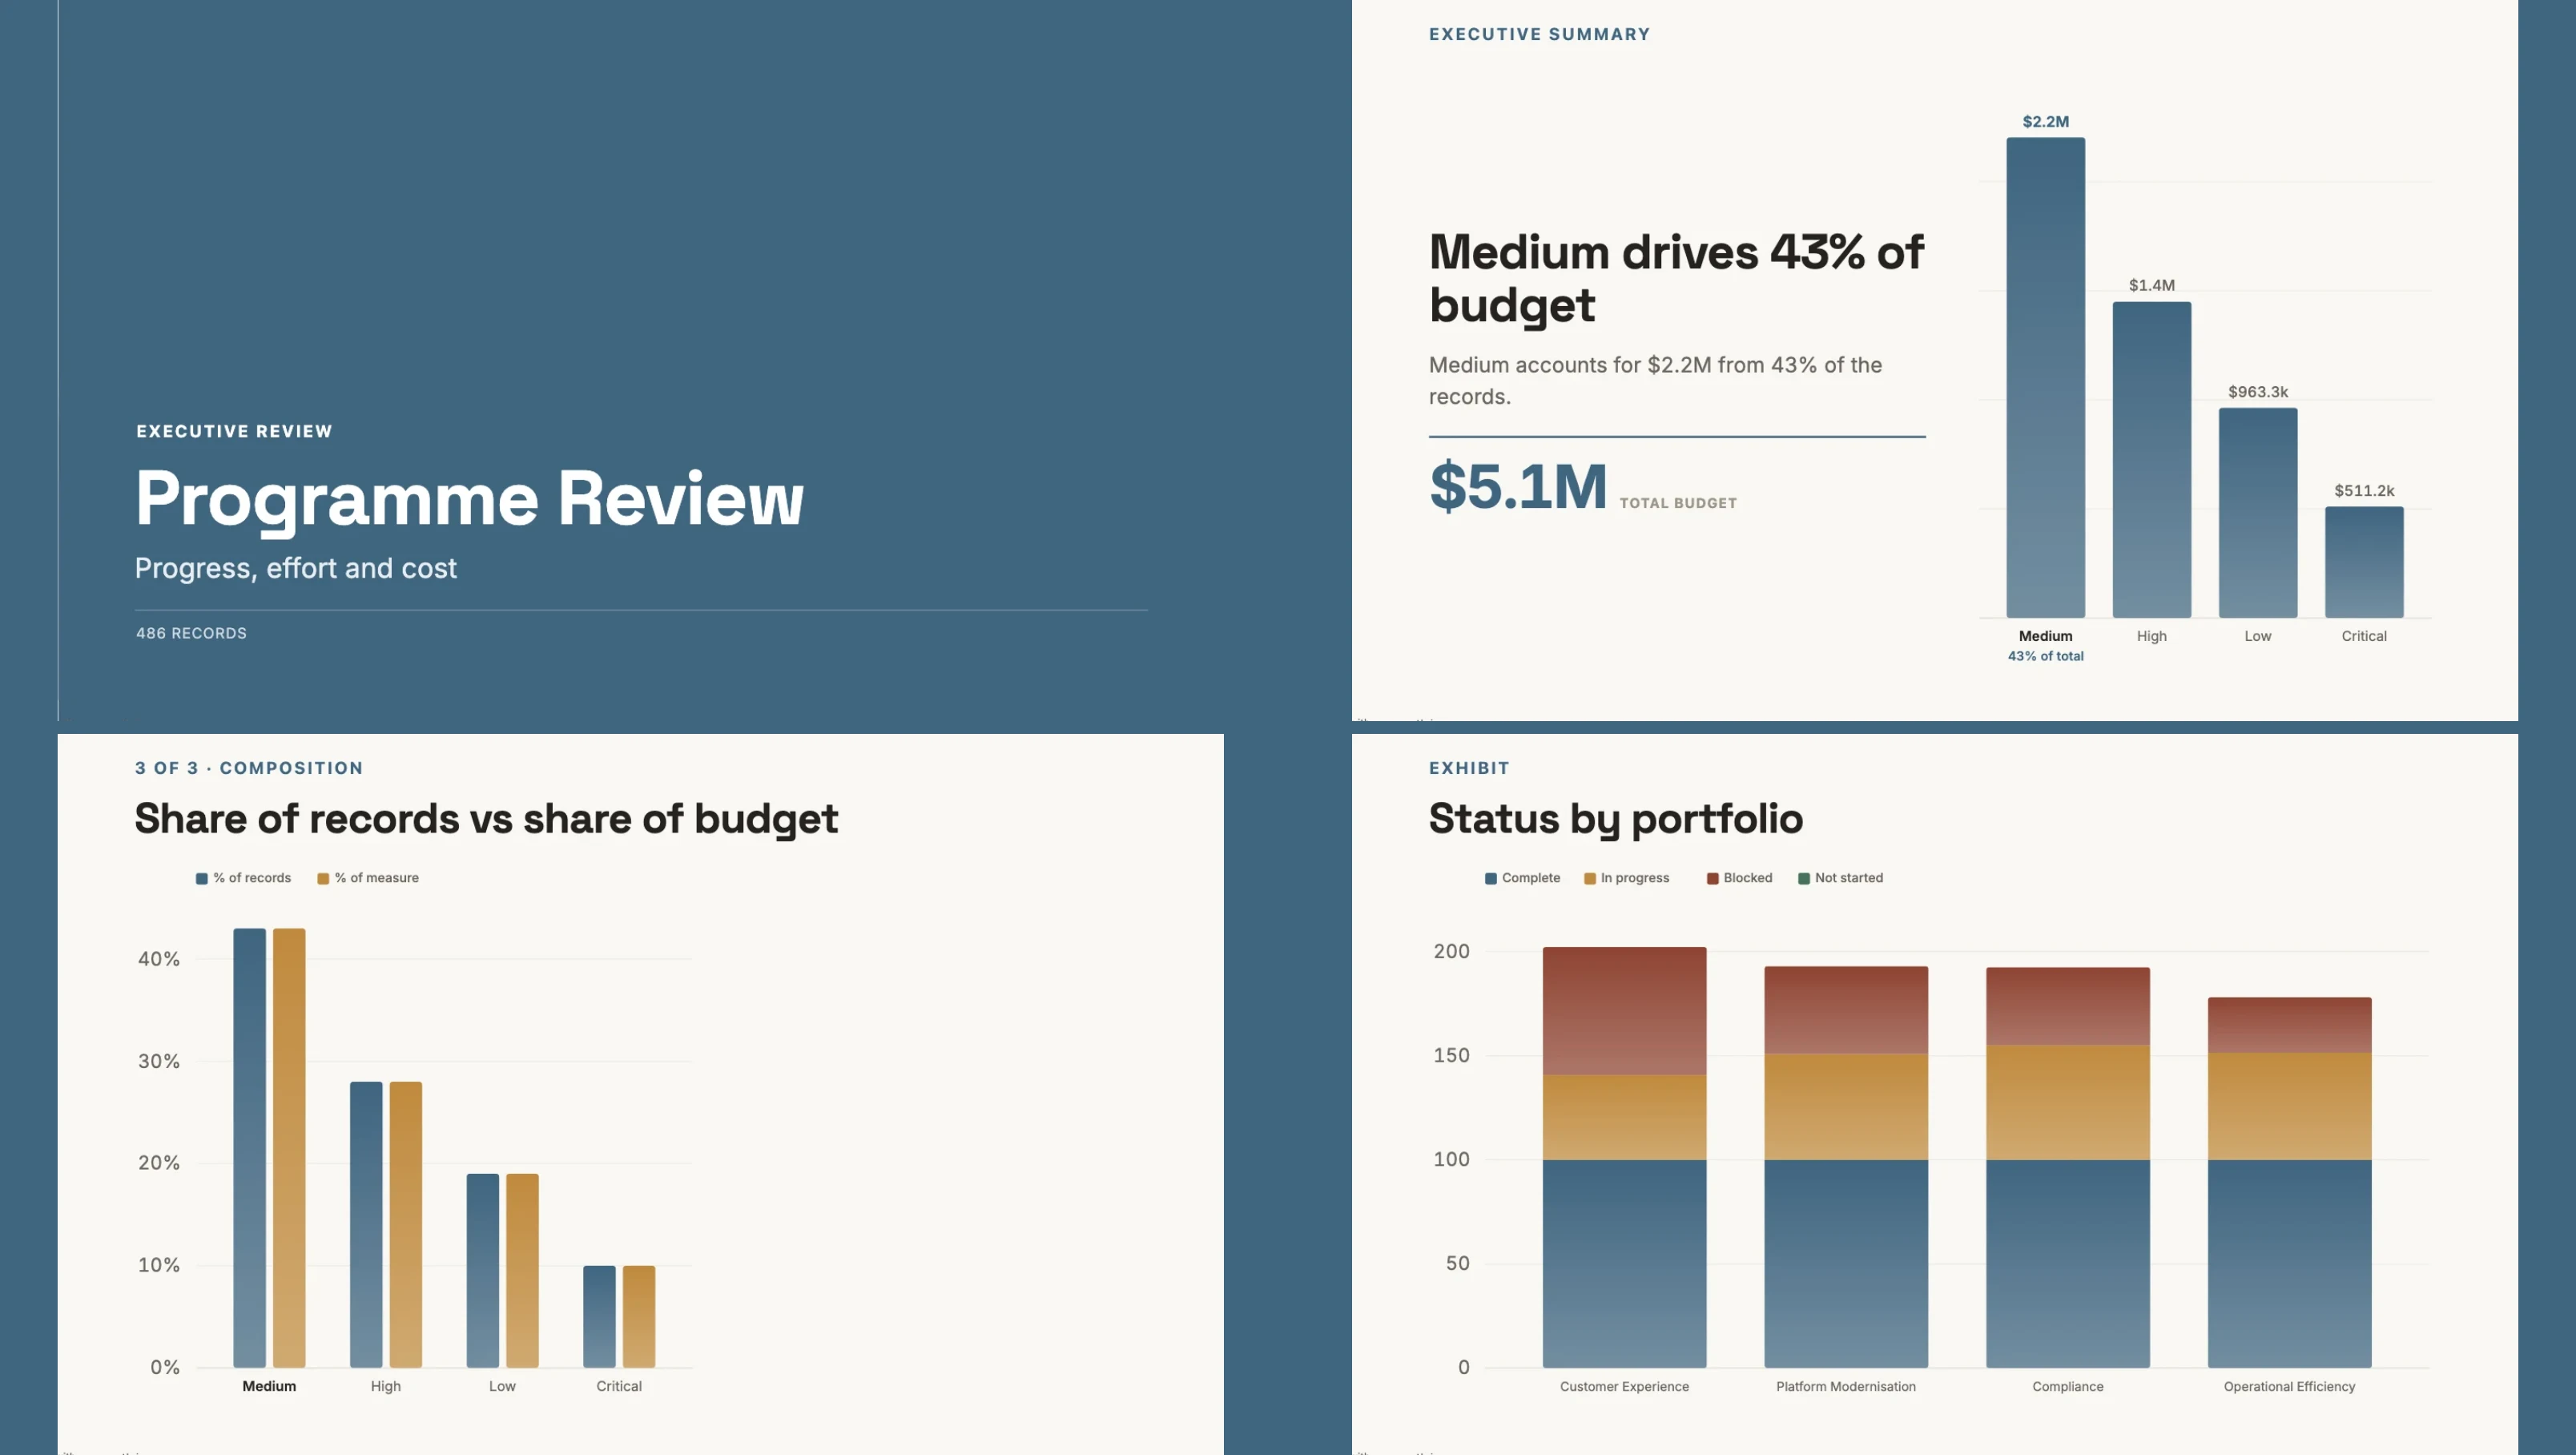Click the Medium % of records bar
Screen dimensions: 2576x1455
pos(249,1147)
